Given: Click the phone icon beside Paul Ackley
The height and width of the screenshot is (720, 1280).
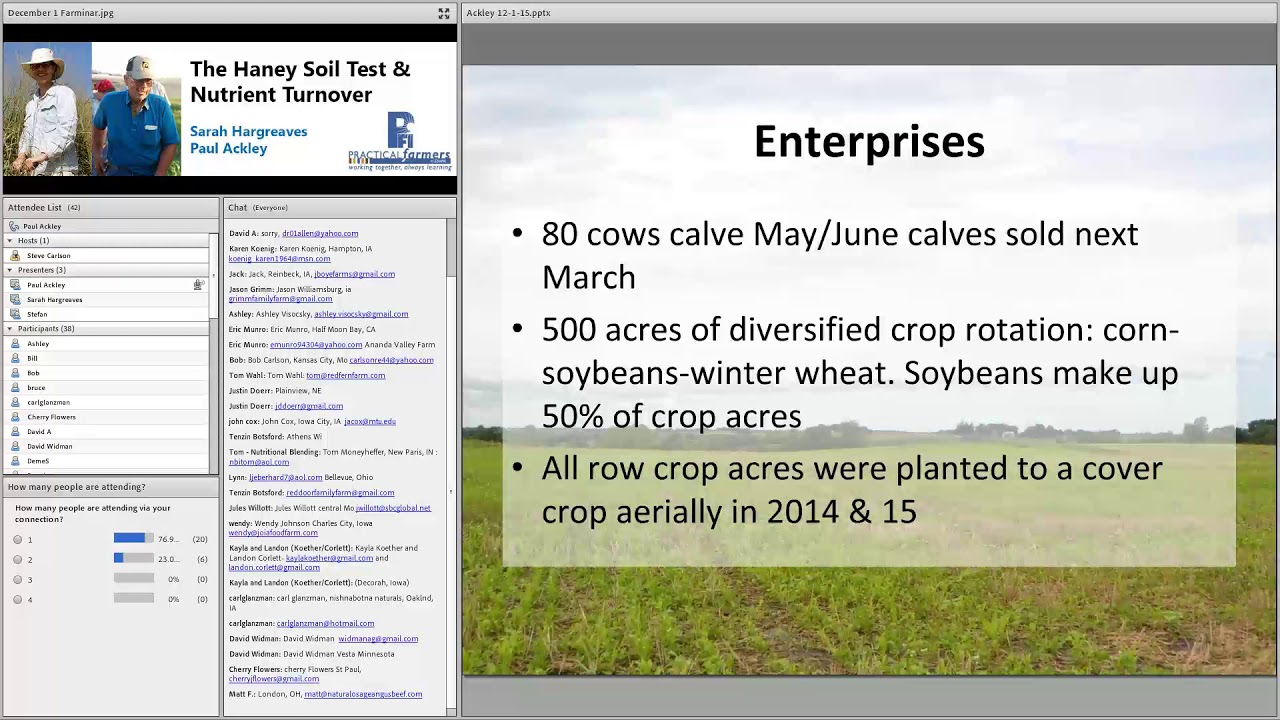Looking at the screenshot, I should [14, 226].
